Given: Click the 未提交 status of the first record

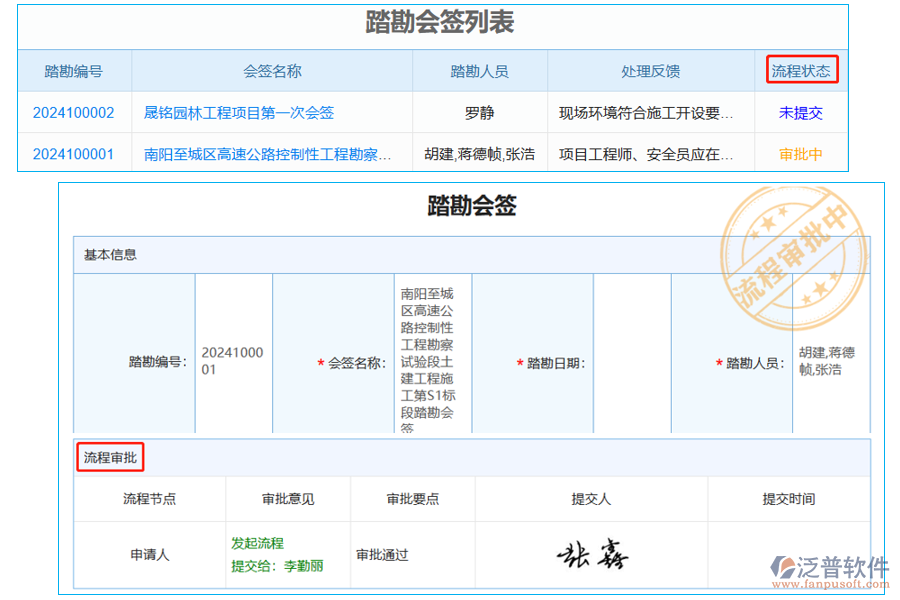Looking at the screenshot, I should (800, 113).
